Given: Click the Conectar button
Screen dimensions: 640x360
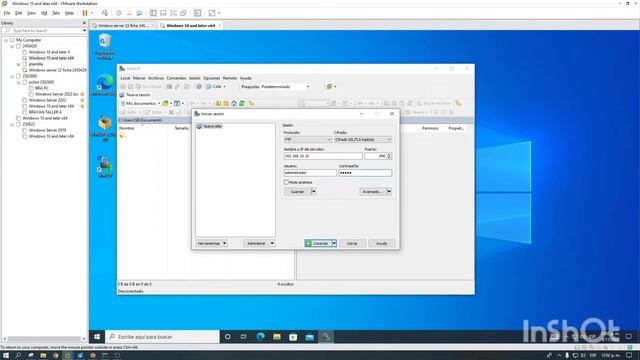Looking at the screenshot, I should [x=318, y=243].
